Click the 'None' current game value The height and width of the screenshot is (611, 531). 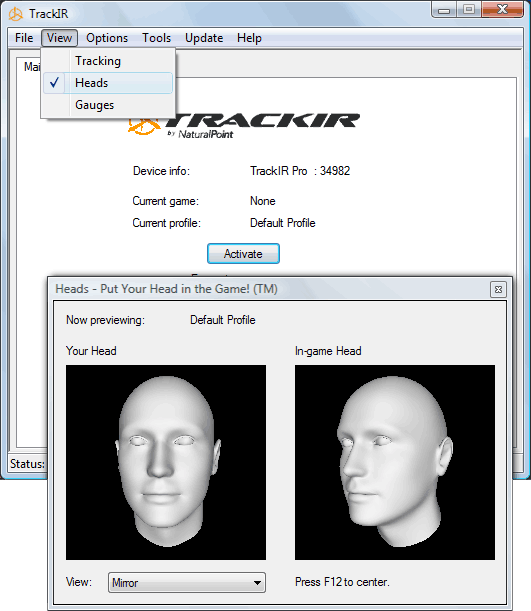[263, 201]
